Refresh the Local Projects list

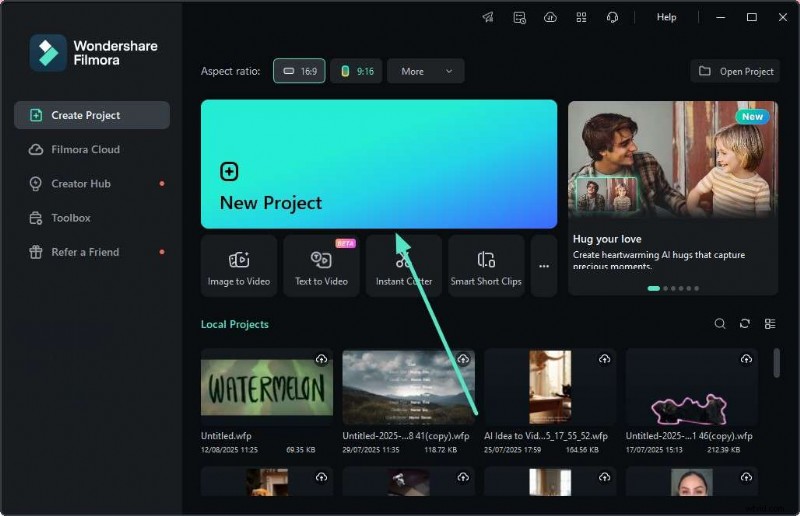(745, 324)
